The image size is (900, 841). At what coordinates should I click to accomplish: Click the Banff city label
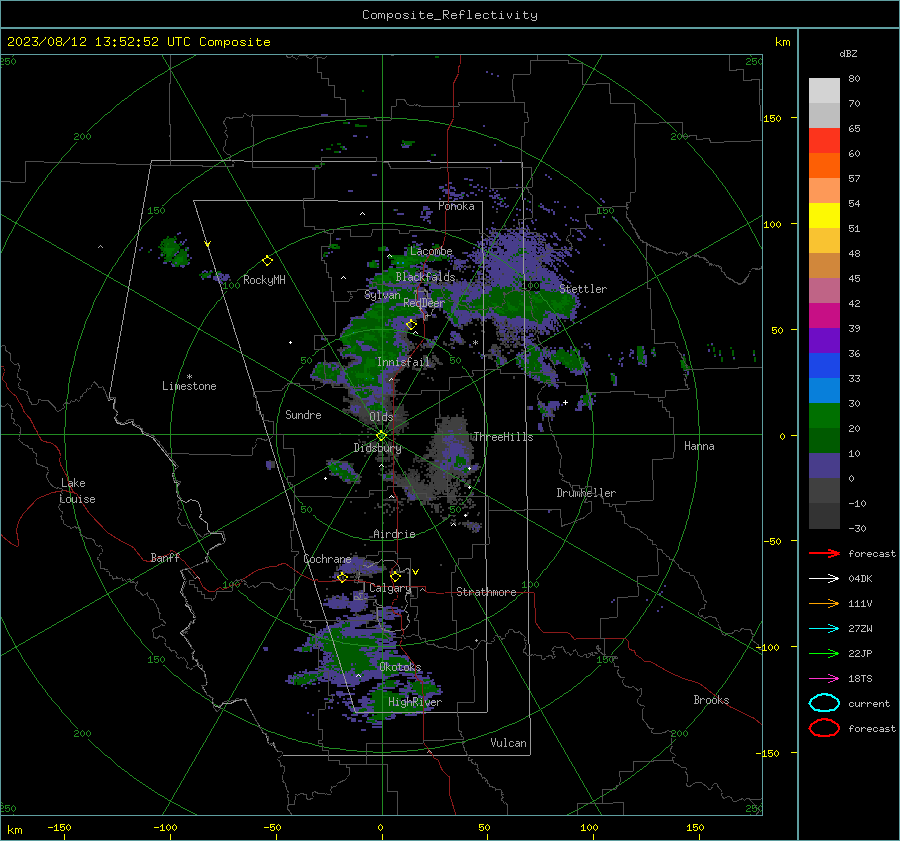(165, 557)
